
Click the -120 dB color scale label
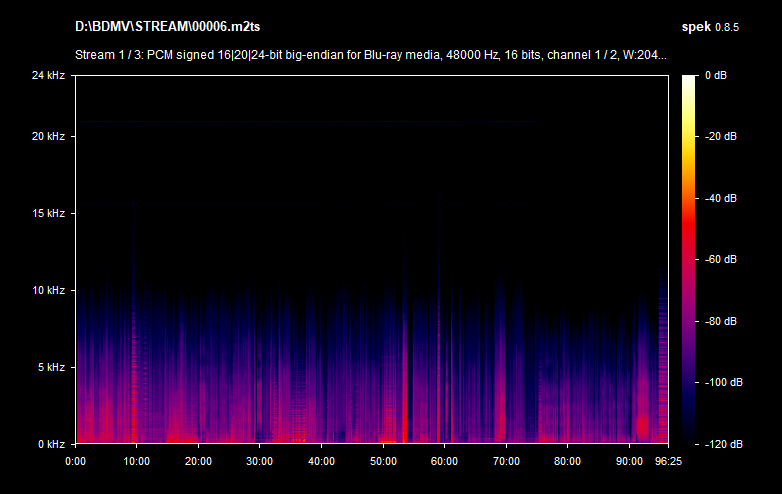point(720,444)
